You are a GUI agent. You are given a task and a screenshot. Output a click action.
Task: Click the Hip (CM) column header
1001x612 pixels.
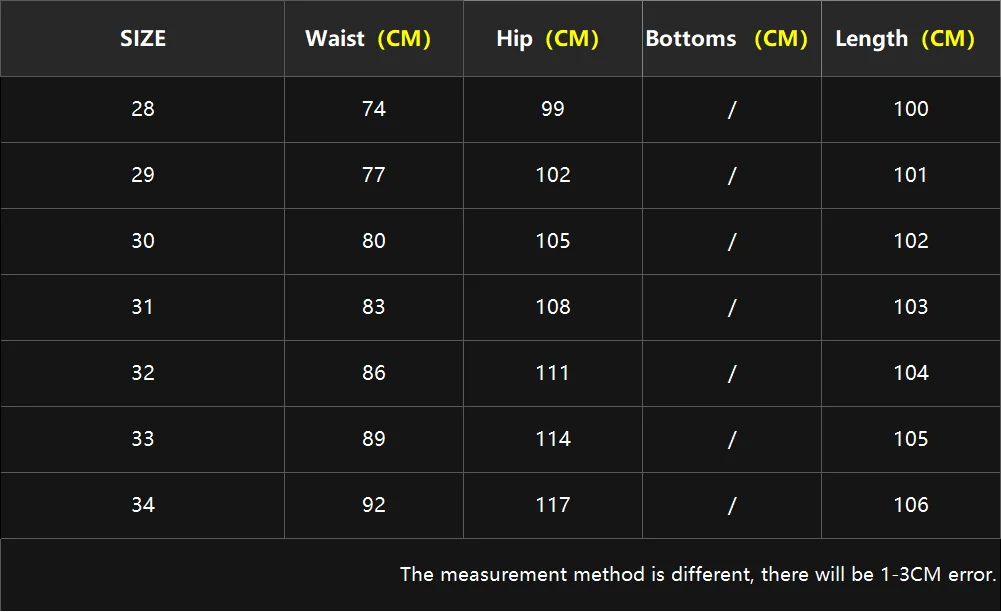point(547,39)
